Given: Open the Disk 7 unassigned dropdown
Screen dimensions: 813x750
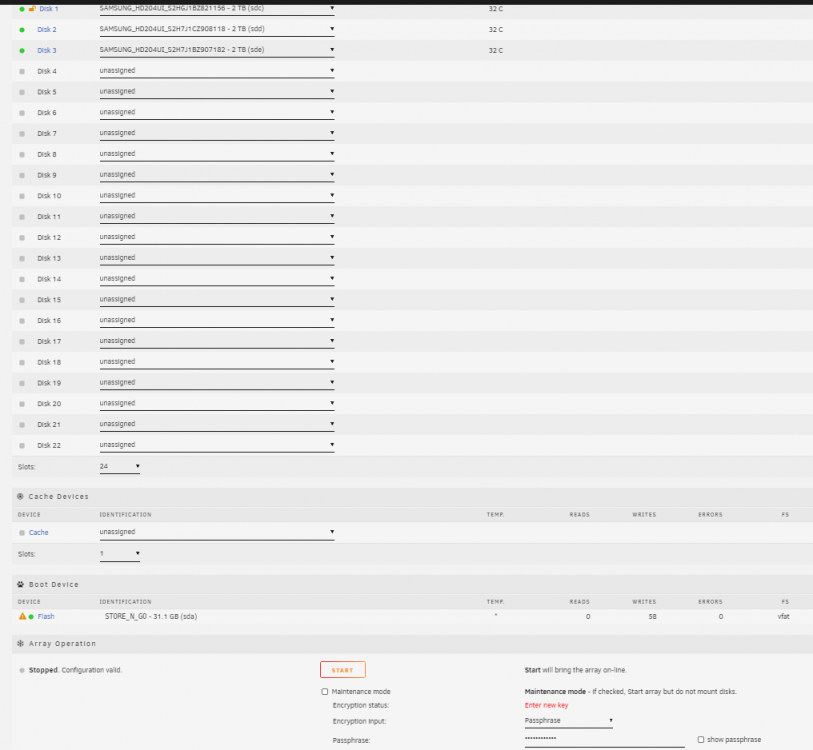Looking at the screenshot, I should click(x=217, y=133).
